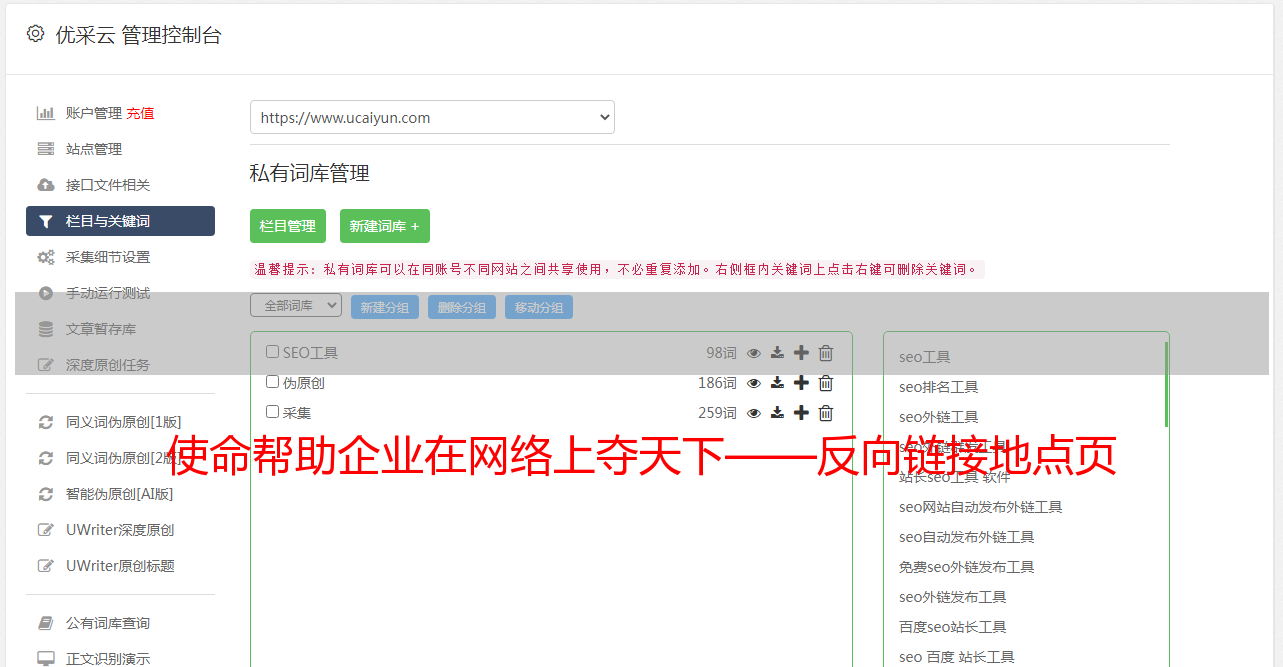Open 公有词库查询 in the sidebar
This screenshot has width=1283, height=667.
108,623
